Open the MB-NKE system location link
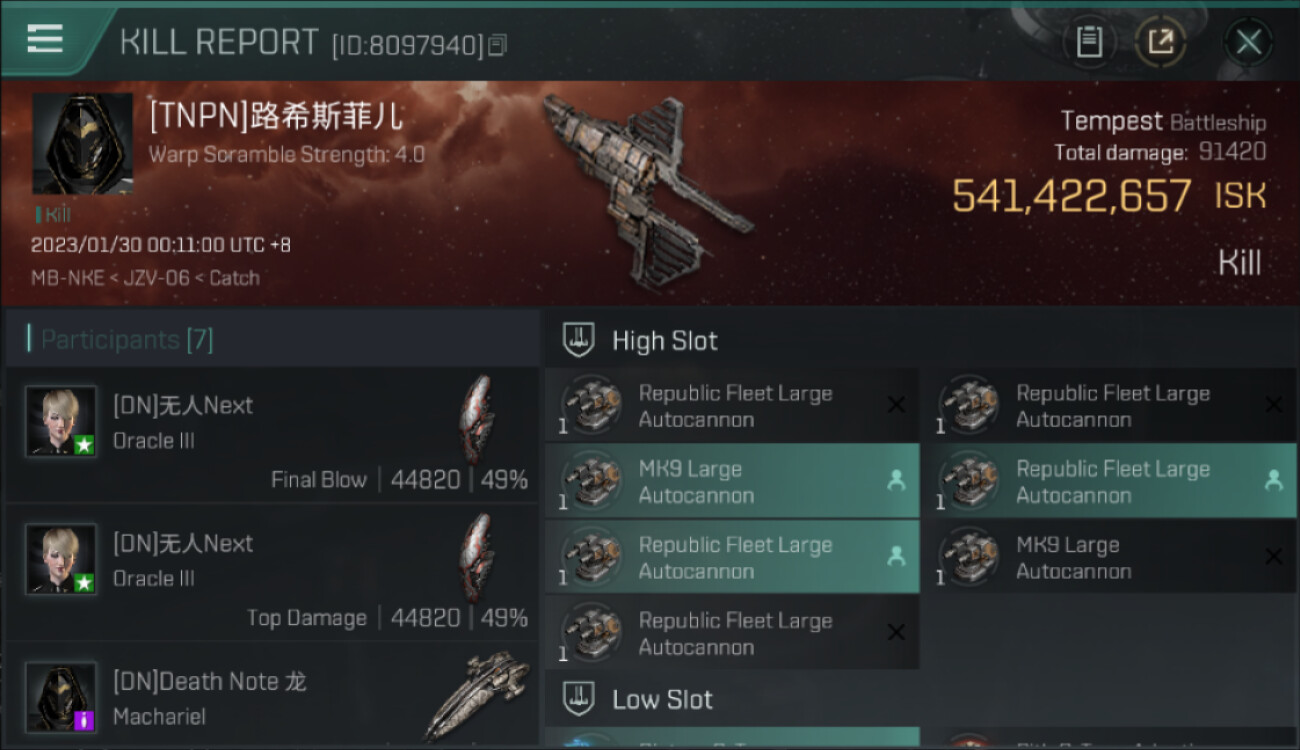1300x750 pixels. (x=67, y=278)
